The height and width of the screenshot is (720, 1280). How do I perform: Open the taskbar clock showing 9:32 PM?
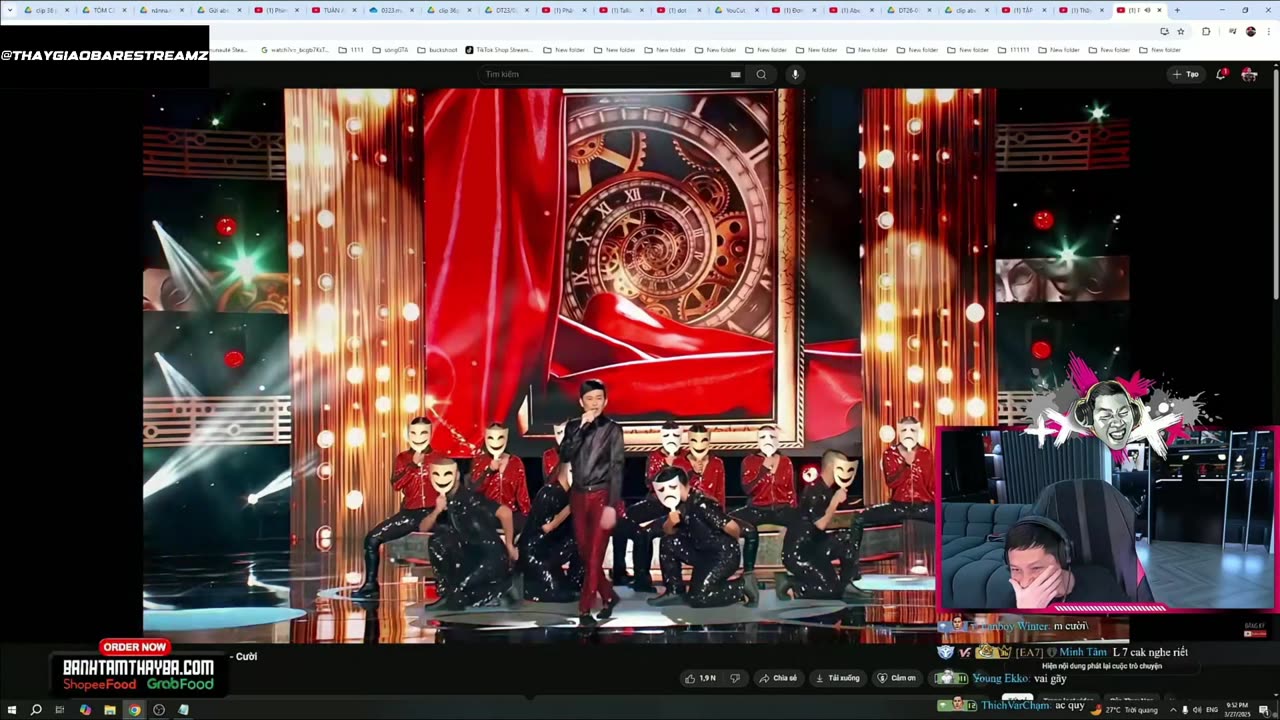[x=1239, y=710]
